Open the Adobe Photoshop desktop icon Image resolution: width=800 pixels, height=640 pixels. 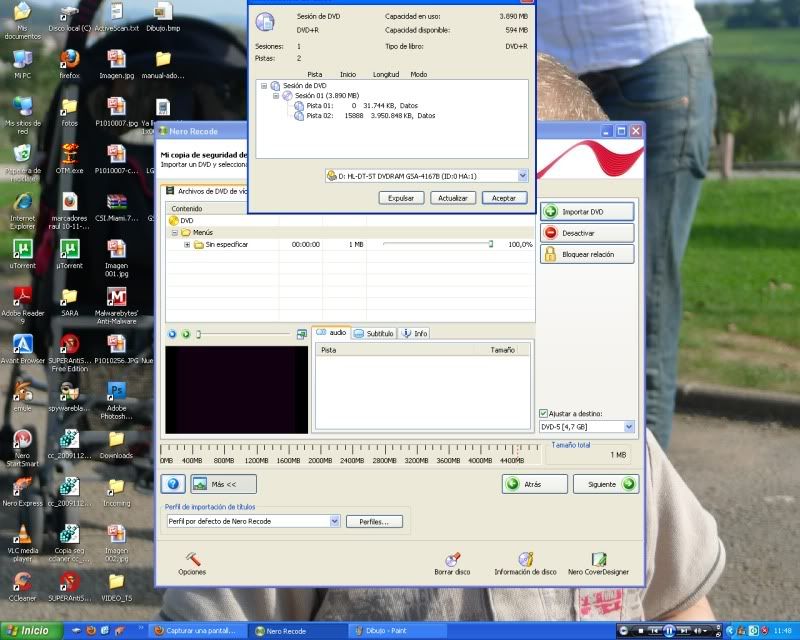pyautogui.click(x=116, y=401)
